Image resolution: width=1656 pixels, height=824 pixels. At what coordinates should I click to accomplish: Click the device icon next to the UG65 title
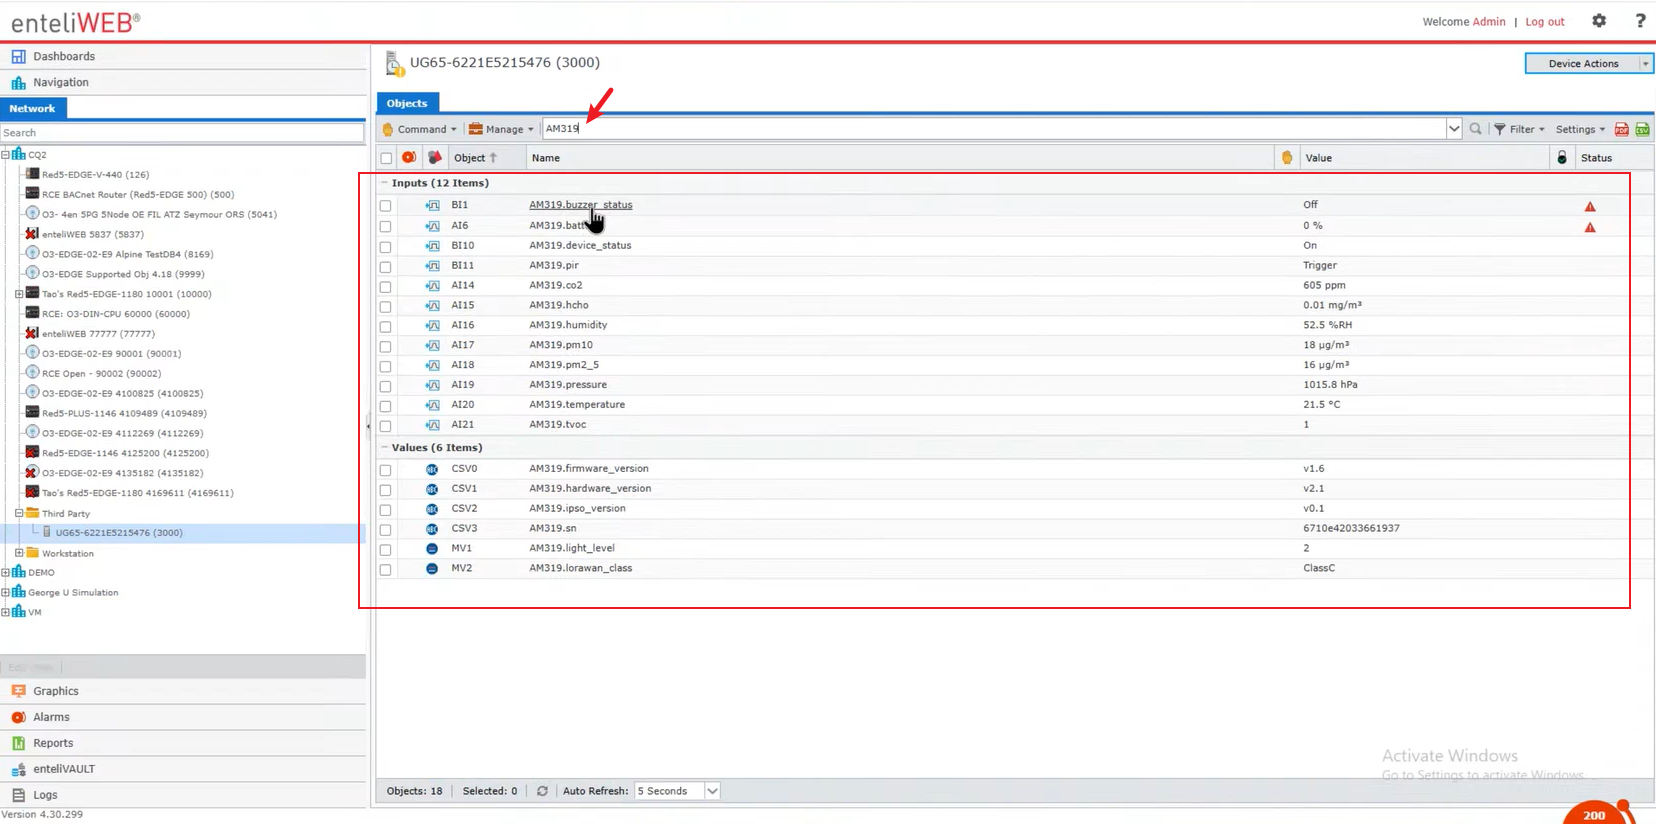394,64
